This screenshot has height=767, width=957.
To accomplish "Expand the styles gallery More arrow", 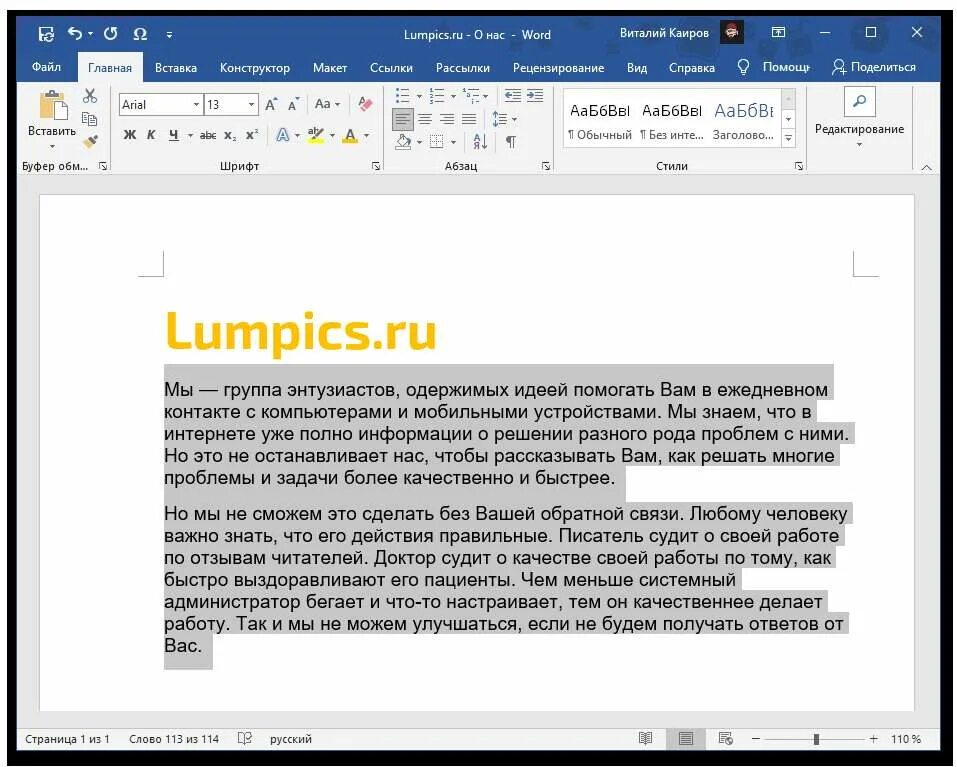I will pos(789,139).
